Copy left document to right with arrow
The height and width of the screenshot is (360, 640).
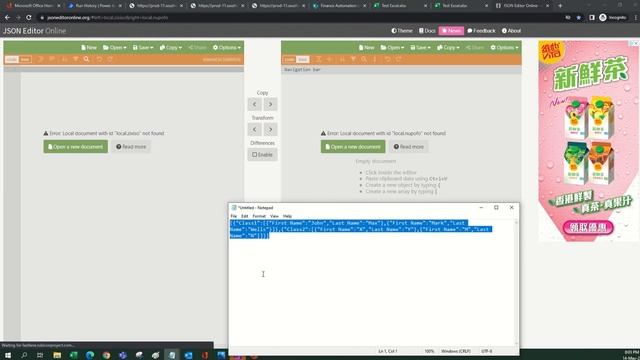(270, 104)
